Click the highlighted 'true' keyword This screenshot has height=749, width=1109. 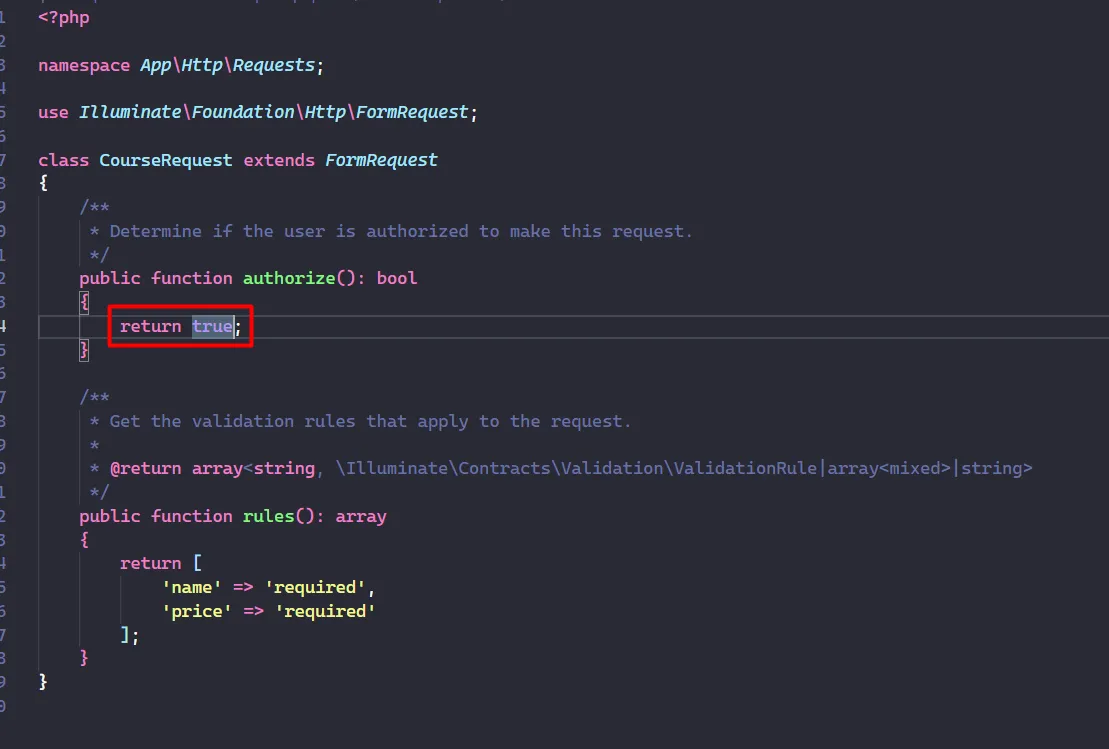(212, 326)
